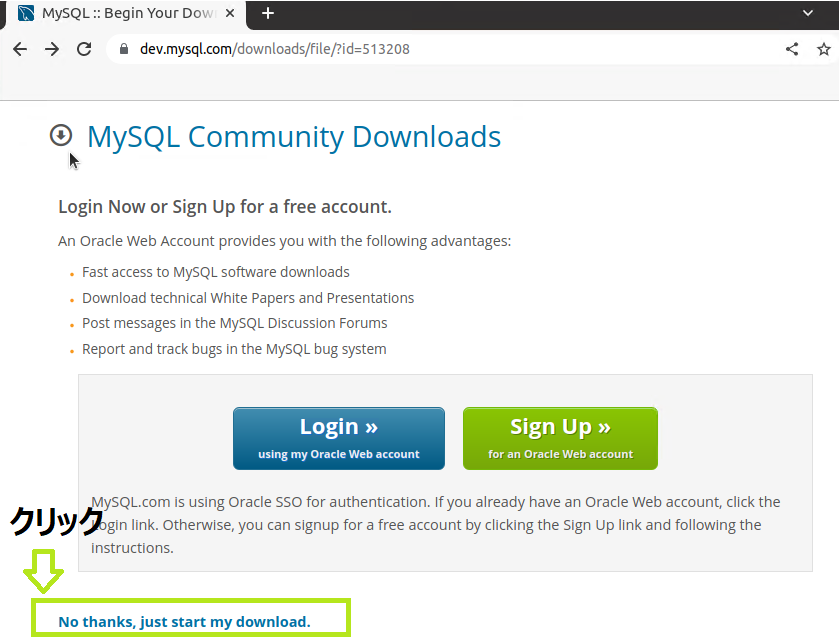839x637 pixels.
Task: Click the green Sign Up button
Action: coord(559,437)
